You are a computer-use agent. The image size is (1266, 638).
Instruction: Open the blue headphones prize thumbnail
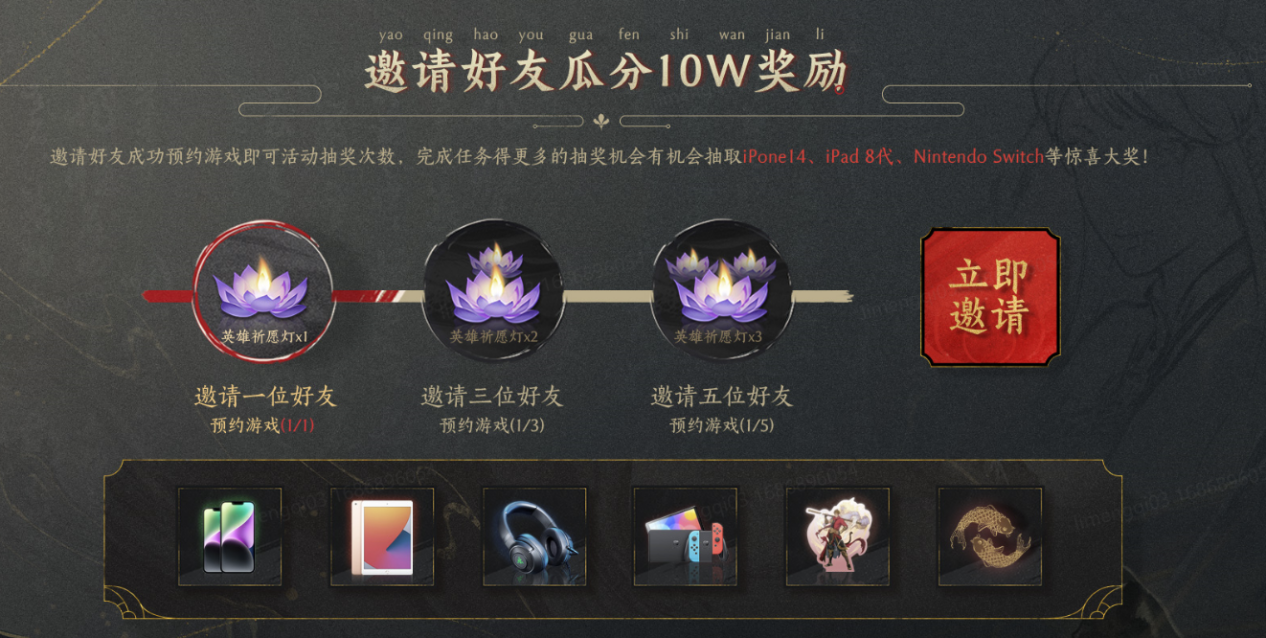pyautogui.click(x=534, y=537)
